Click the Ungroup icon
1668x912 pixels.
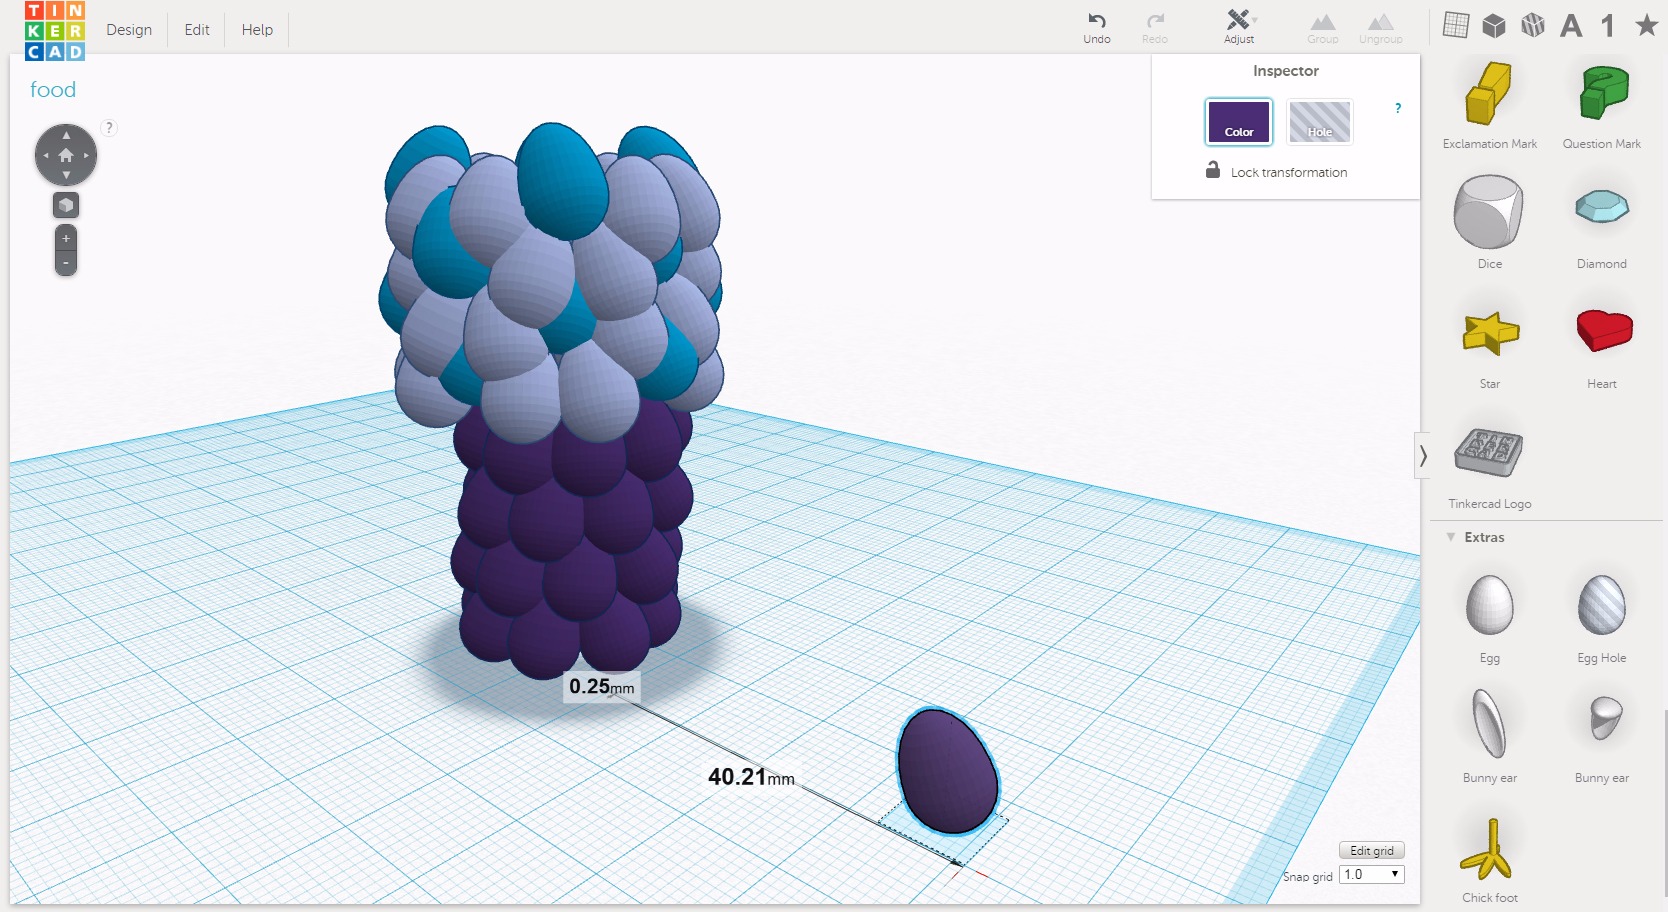tap(1381, 28)
